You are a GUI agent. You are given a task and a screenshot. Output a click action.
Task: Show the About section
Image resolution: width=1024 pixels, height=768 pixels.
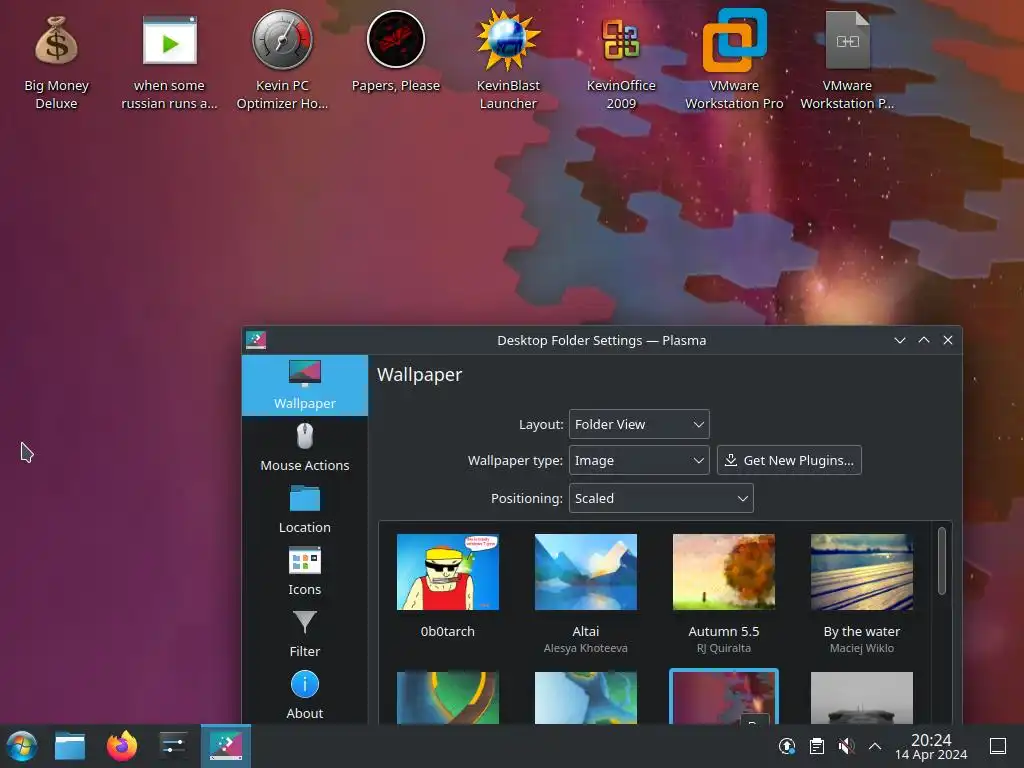(x=305, y=696)
